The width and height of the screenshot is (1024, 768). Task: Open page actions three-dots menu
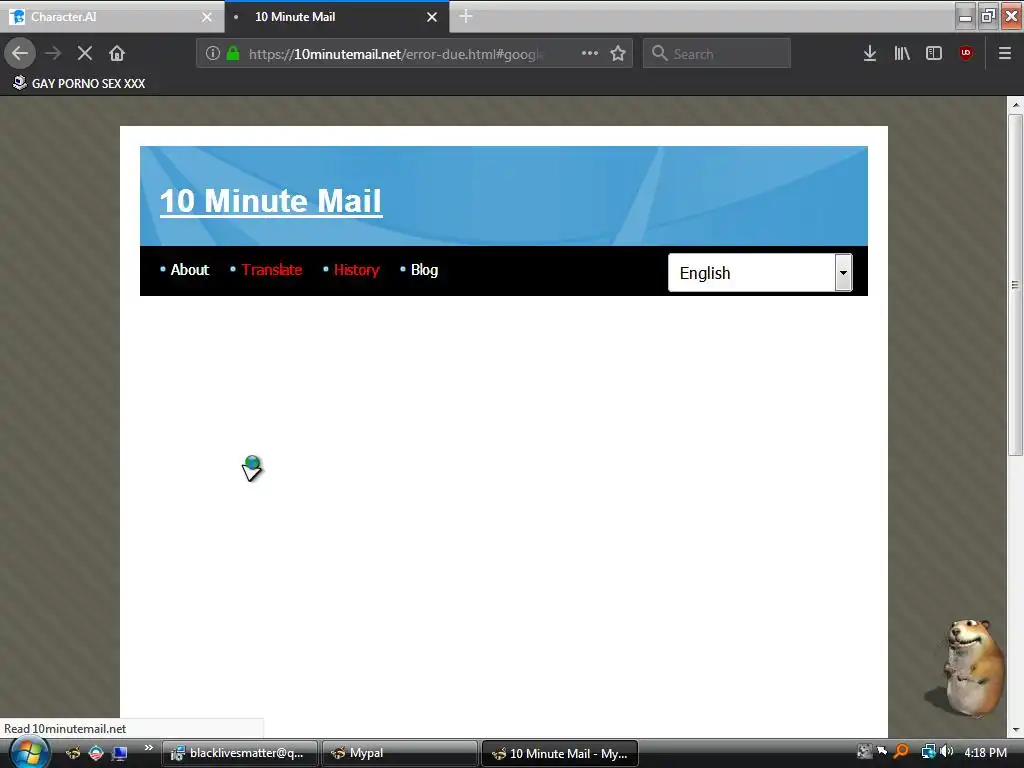click(x=590, y=53)
